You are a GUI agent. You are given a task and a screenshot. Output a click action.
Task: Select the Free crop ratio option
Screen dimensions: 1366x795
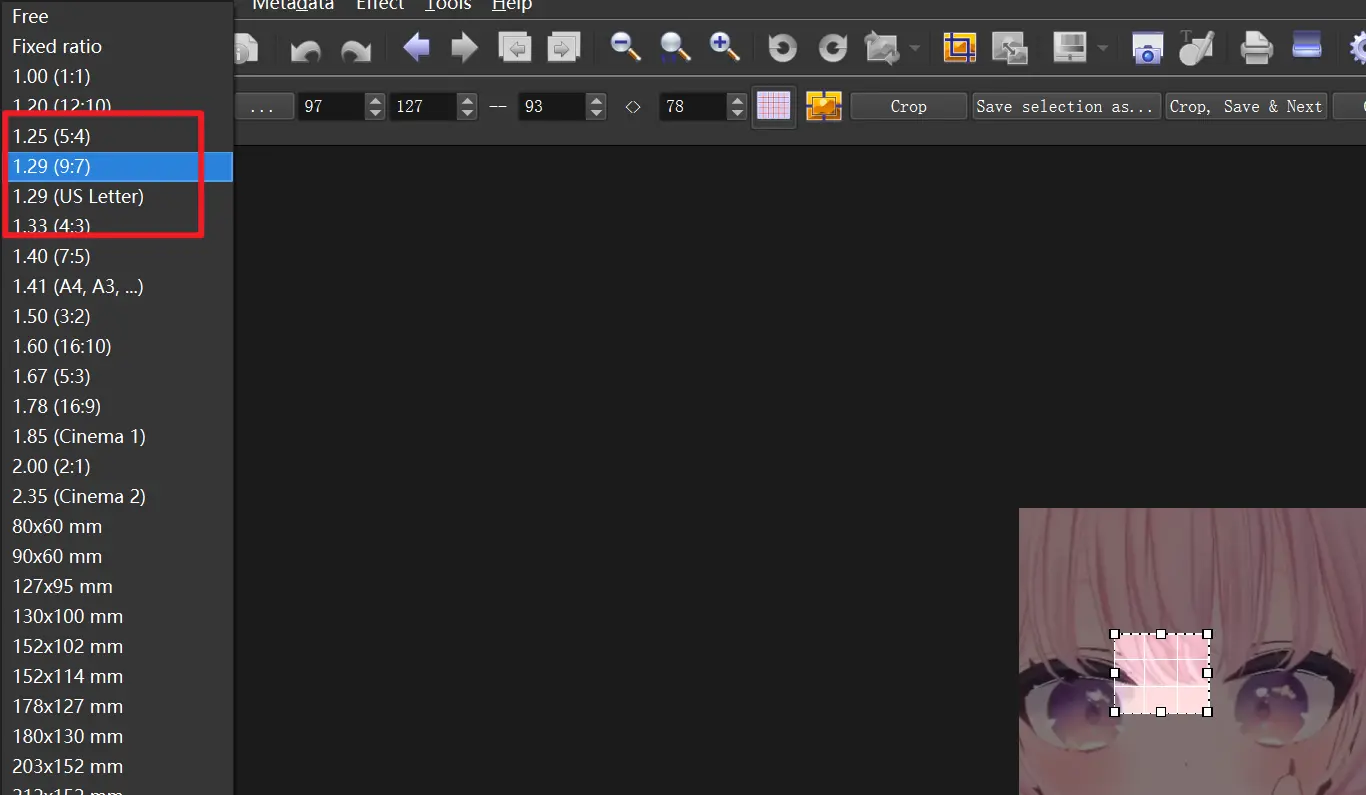(30, 17)
